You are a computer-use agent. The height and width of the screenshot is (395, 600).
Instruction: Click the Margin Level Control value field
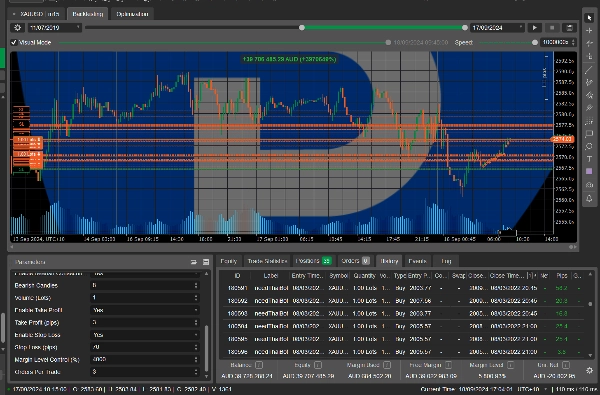click(141, 359)
